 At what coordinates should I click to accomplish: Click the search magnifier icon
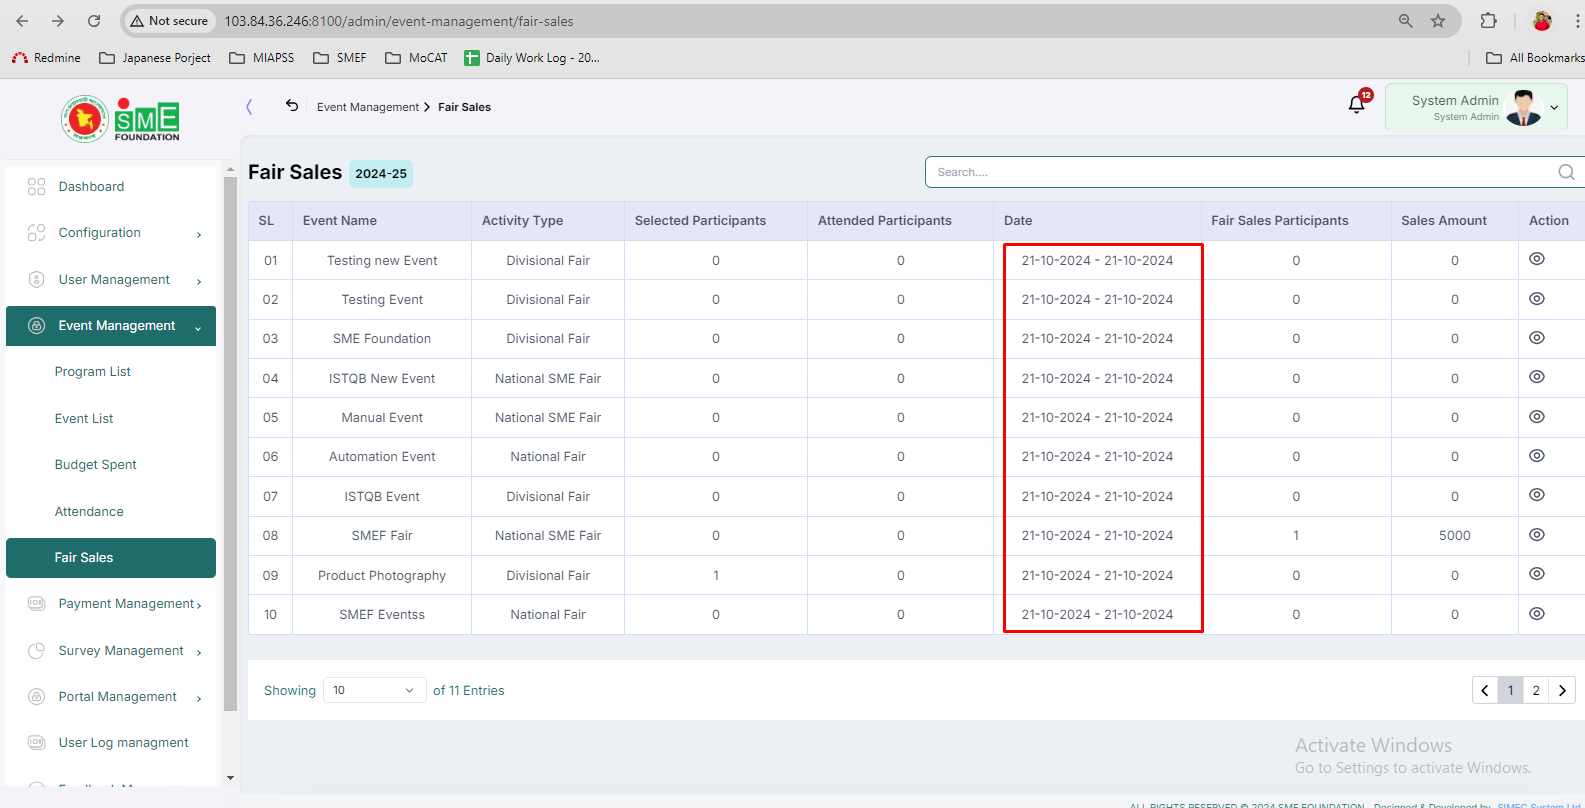point(1566,172)
